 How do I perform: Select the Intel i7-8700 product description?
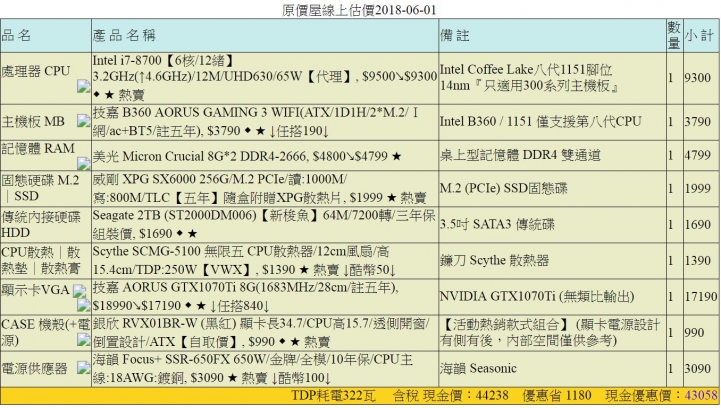265,77
